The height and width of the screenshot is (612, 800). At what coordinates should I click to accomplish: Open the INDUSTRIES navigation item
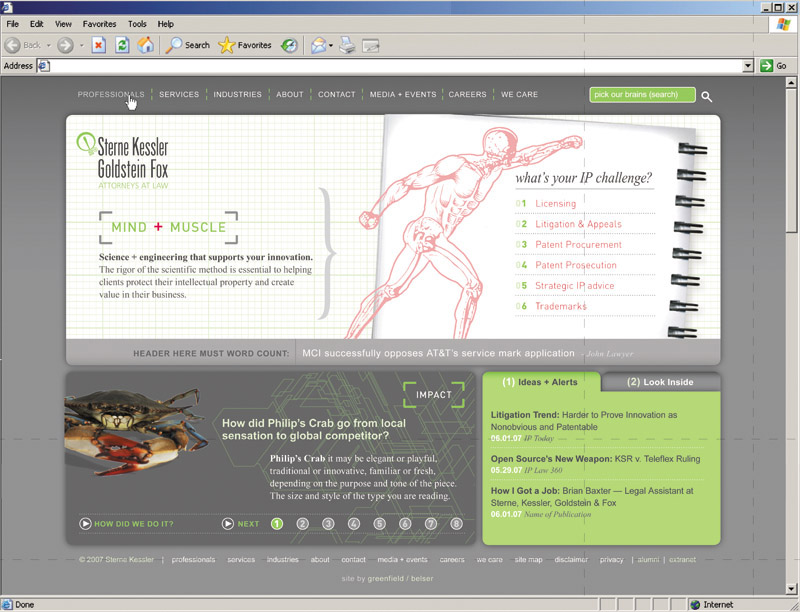[237, 94]
